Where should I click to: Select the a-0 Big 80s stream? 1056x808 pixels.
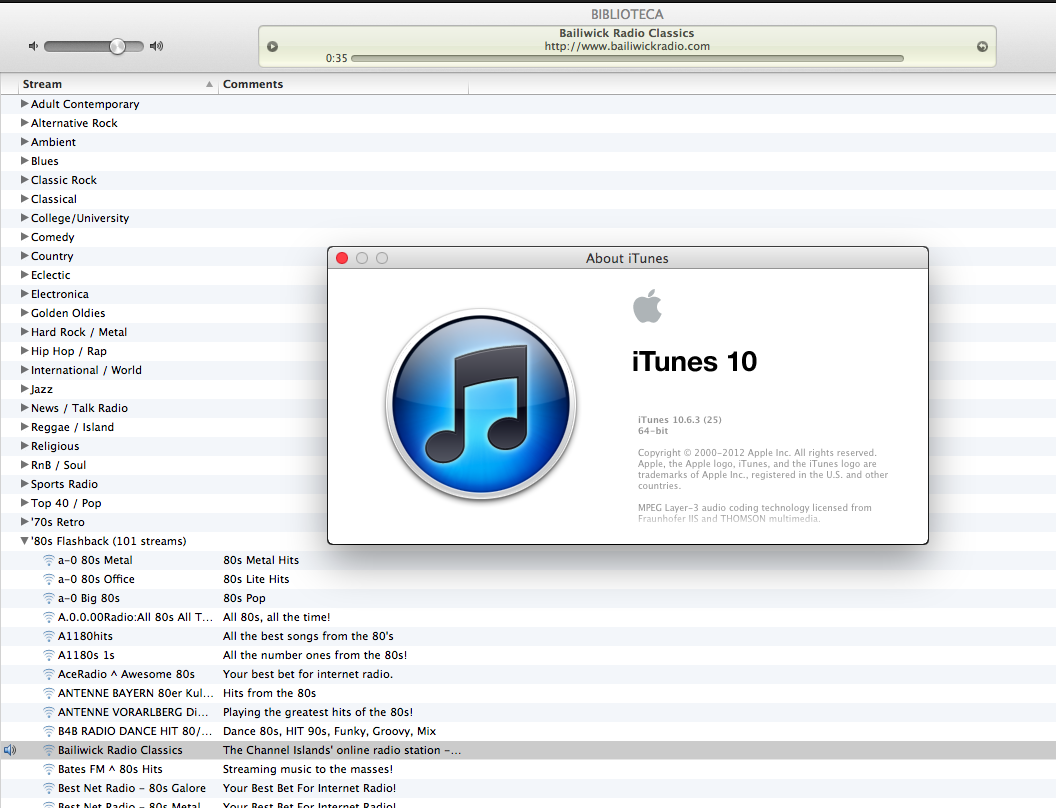pos(89,598)
